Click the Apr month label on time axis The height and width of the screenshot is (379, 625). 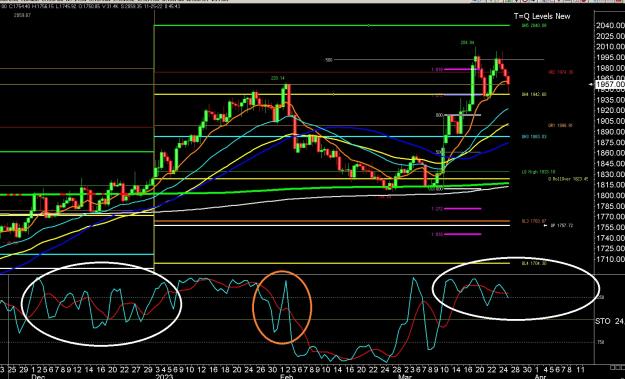[x=540, y=377]
